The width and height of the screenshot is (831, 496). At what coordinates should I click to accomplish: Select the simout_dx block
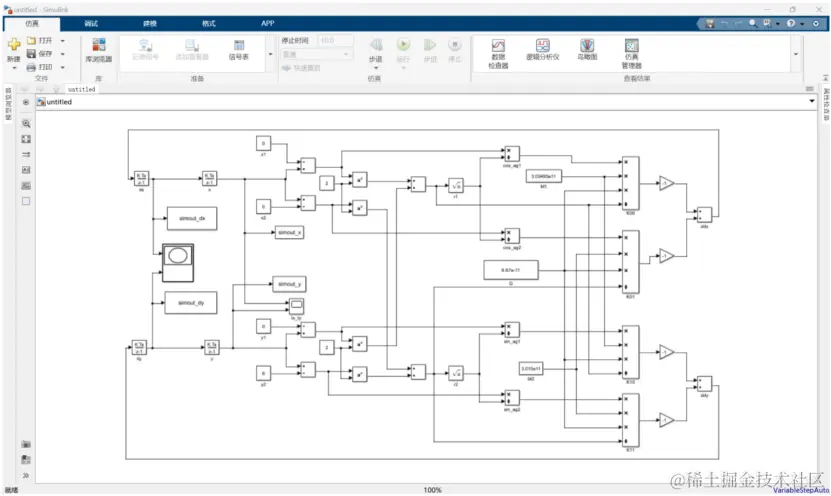point(192,218)
